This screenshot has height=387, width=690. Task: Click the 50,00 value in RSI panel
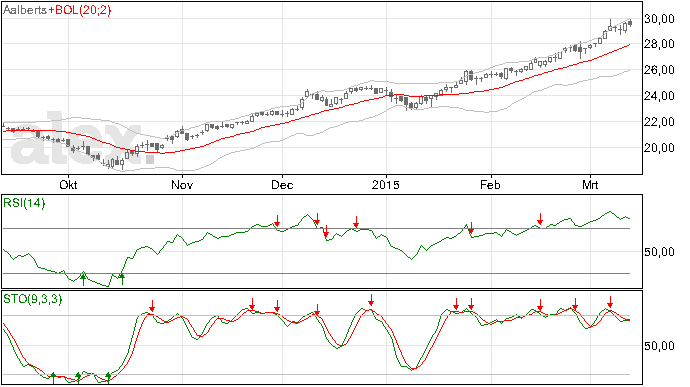(659, 252)
